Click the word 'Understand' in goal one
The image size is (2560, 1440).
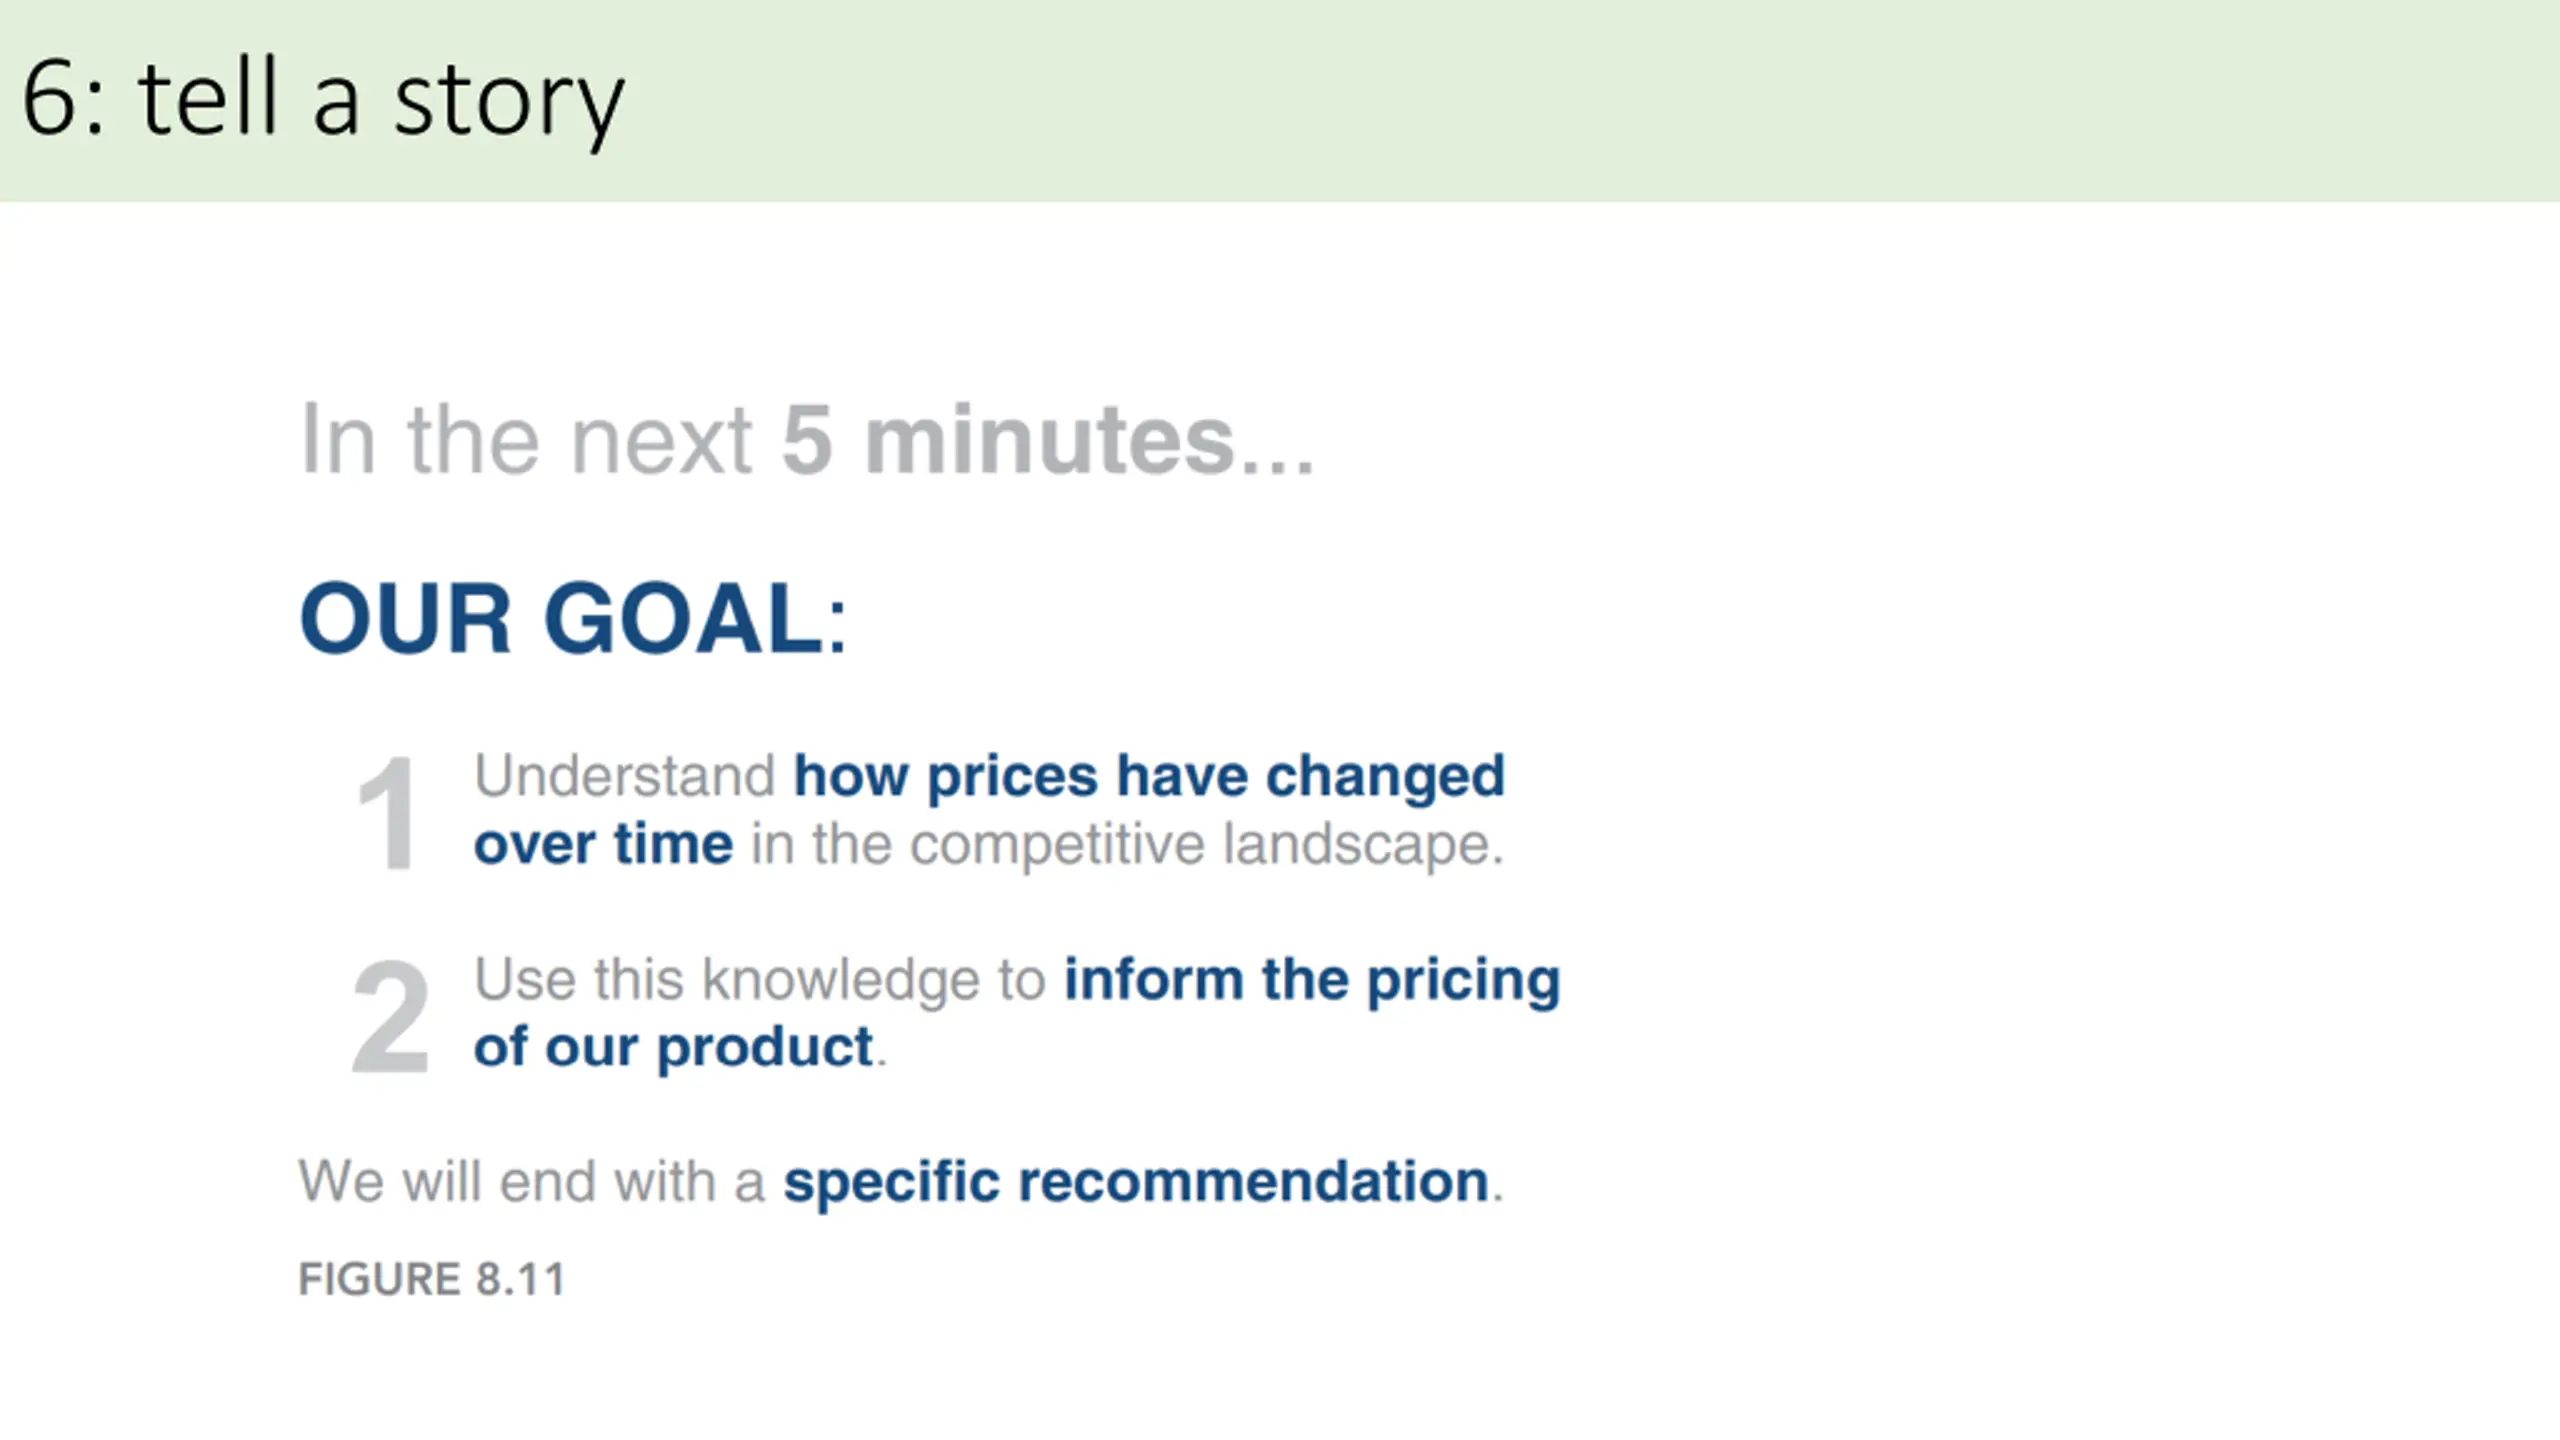coord(625,776)
